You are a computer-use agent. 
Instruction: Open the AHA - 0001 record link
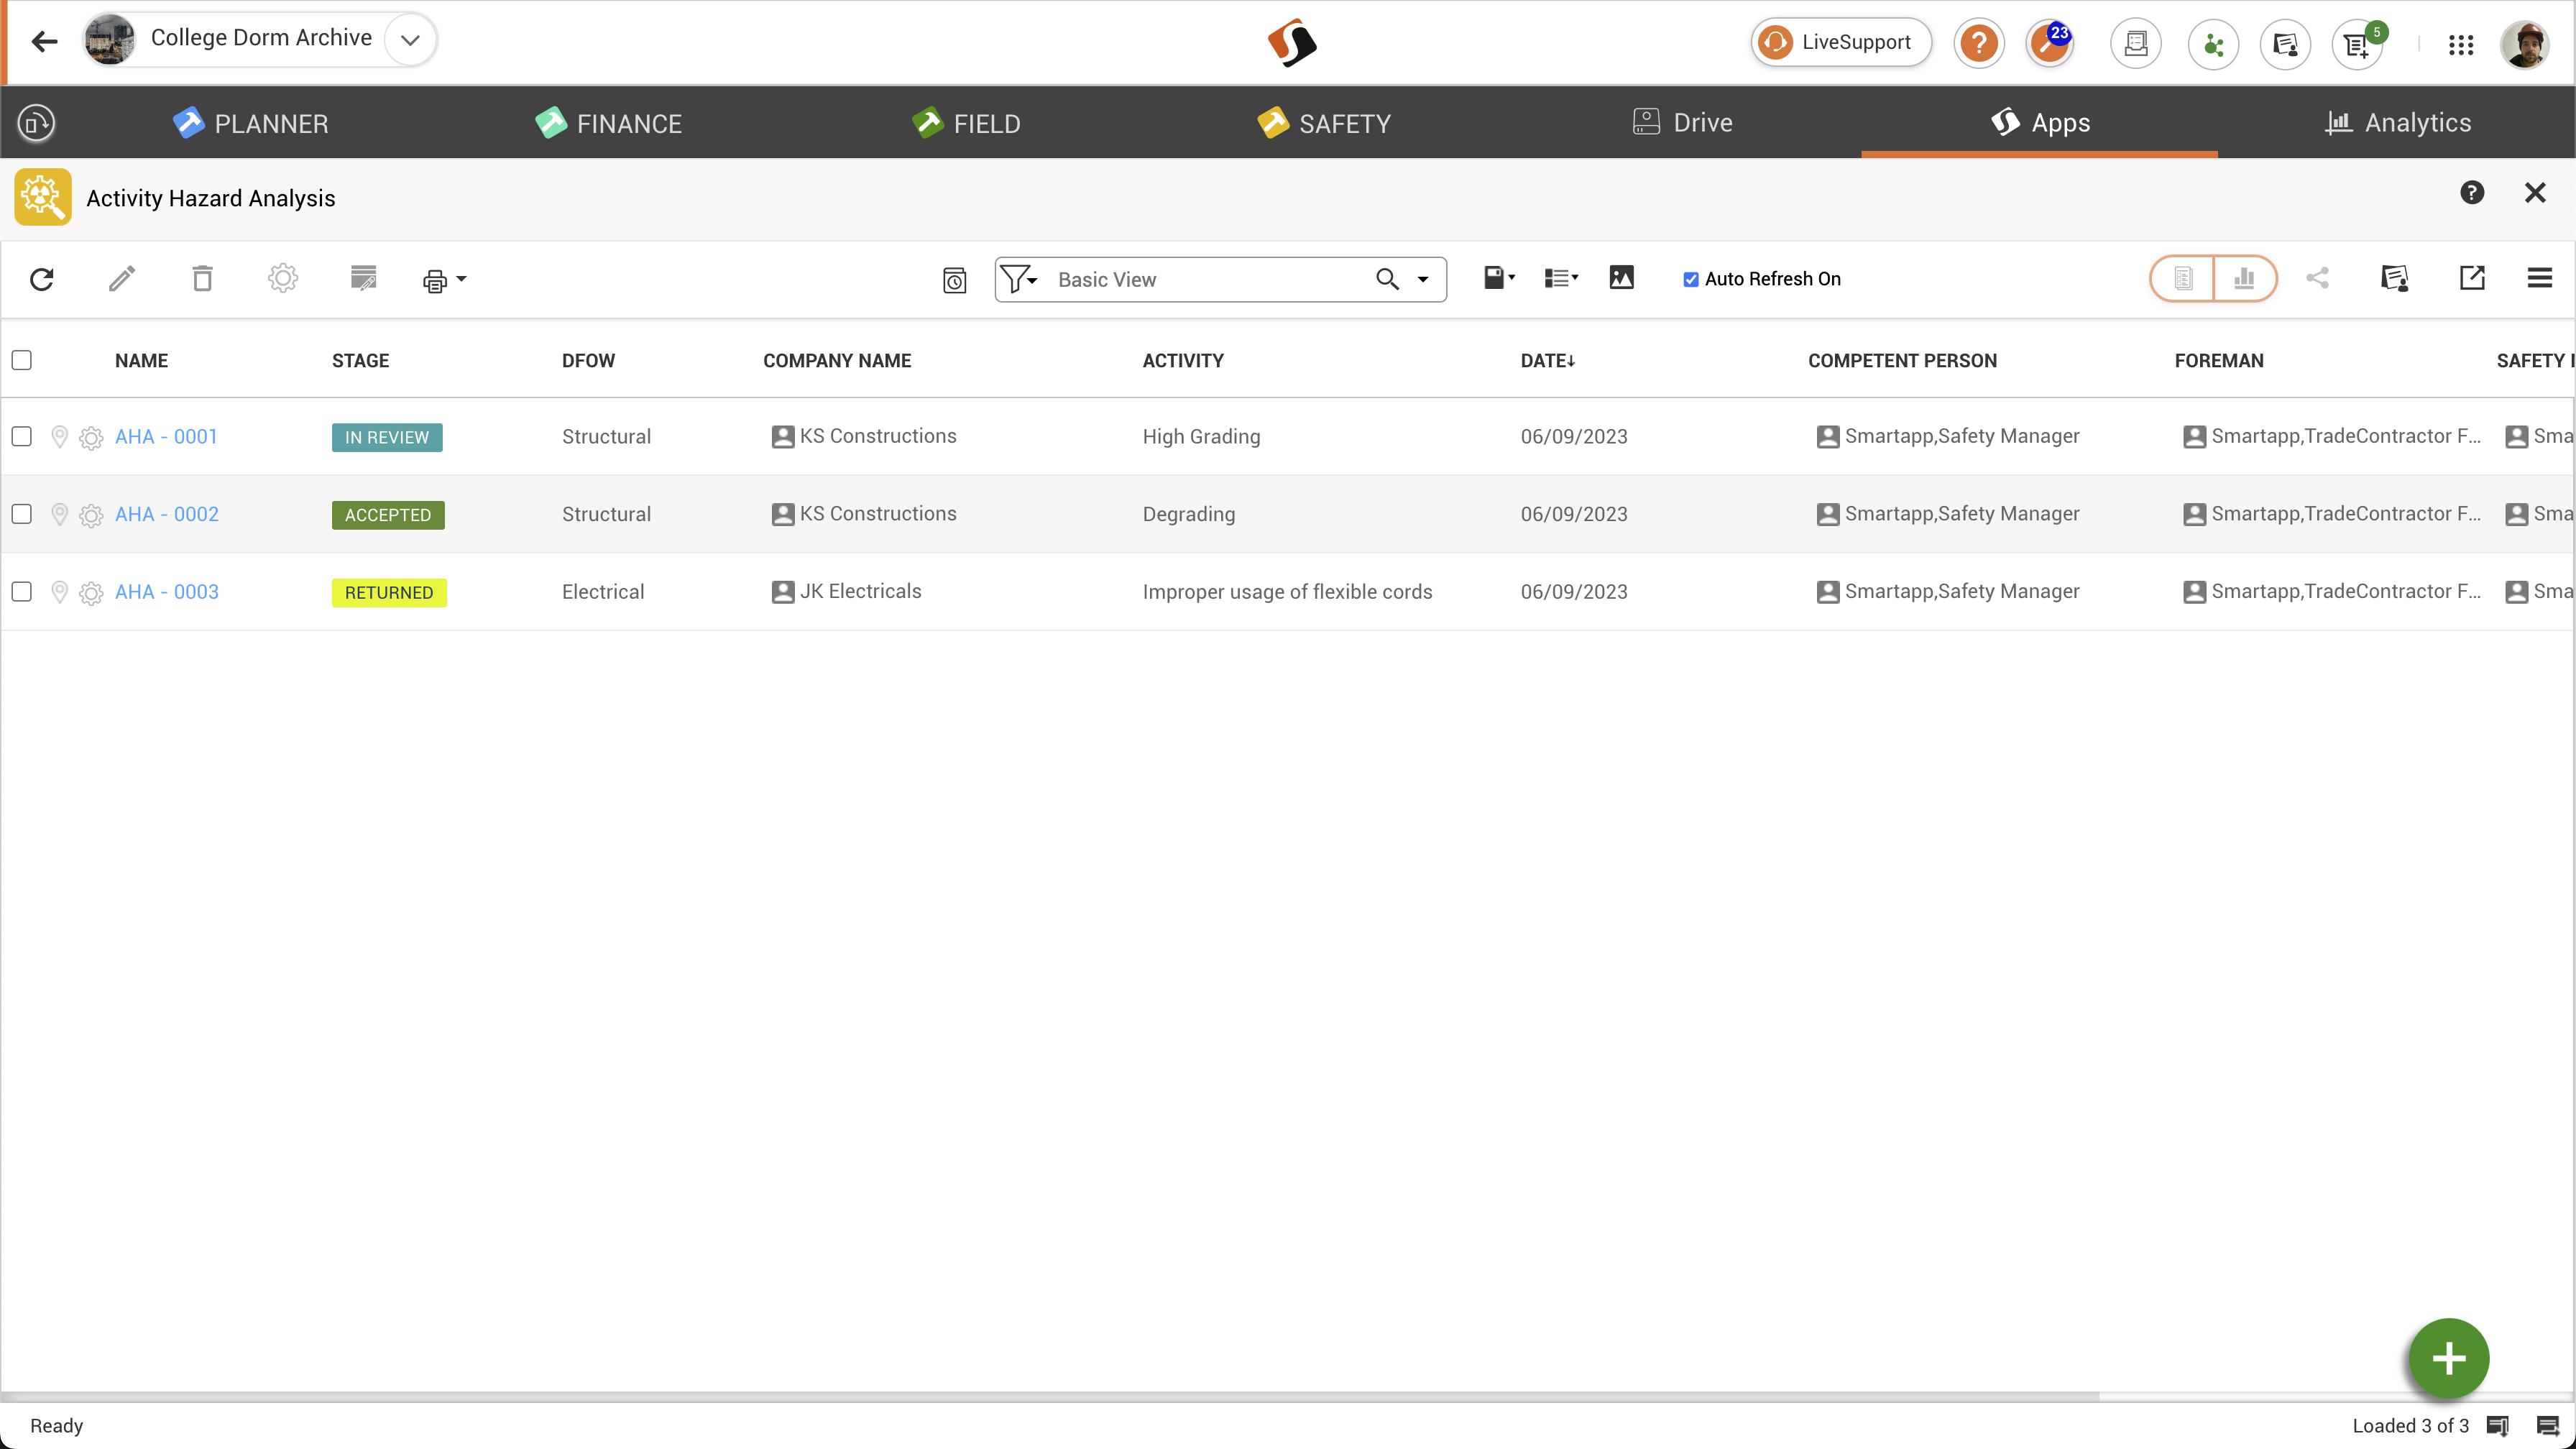coord(166,436)
